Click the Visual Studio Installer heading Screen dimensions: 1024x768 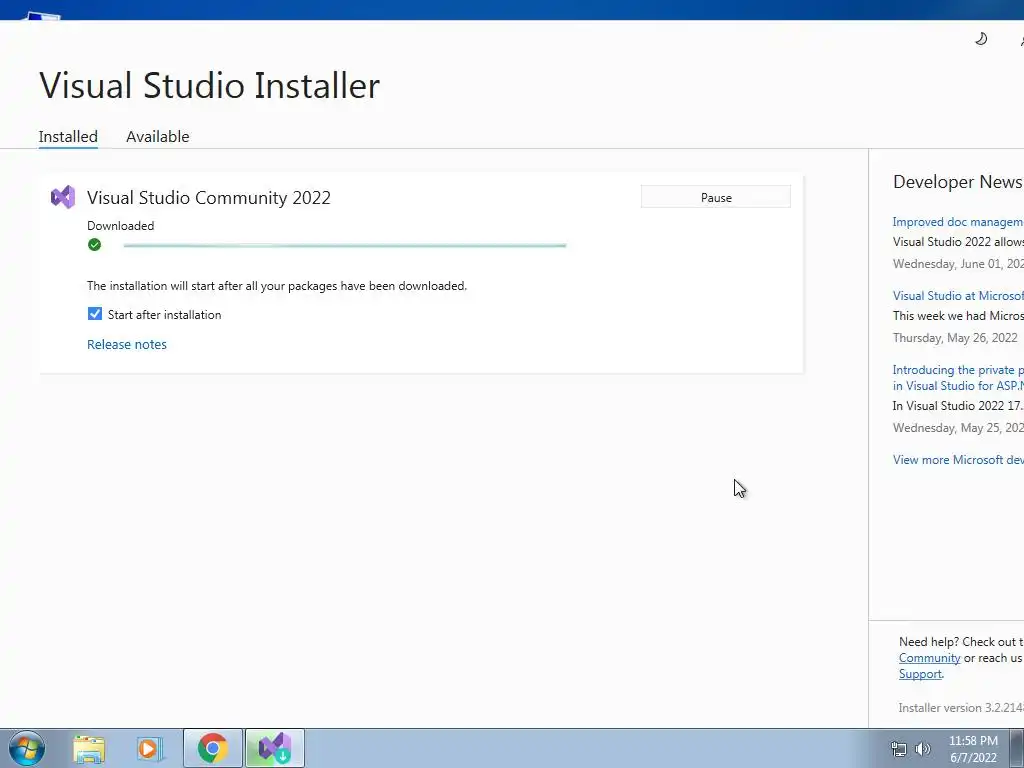coord(210,86)
